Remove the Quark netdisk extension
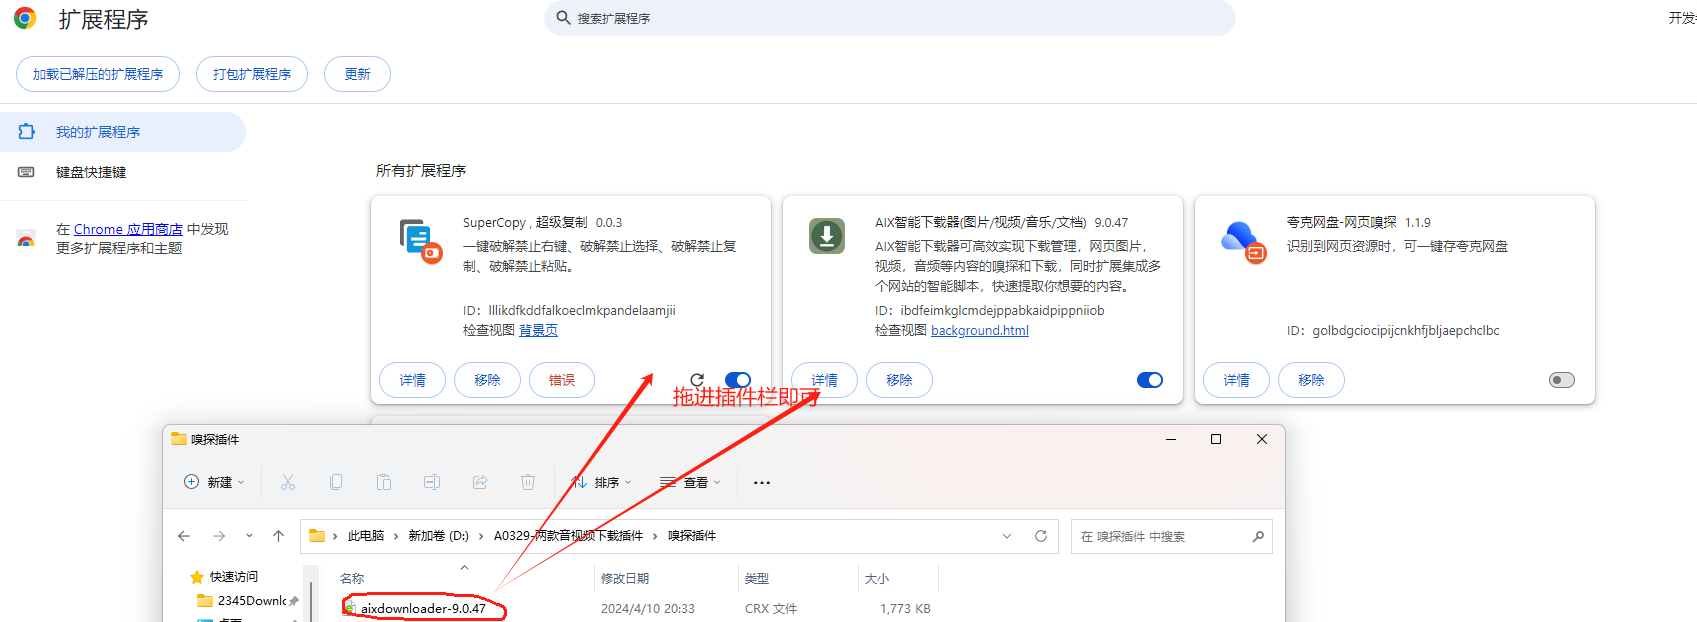This screenshot has height=622, width=1697. pyautogui.click(x=1311, y=380)
